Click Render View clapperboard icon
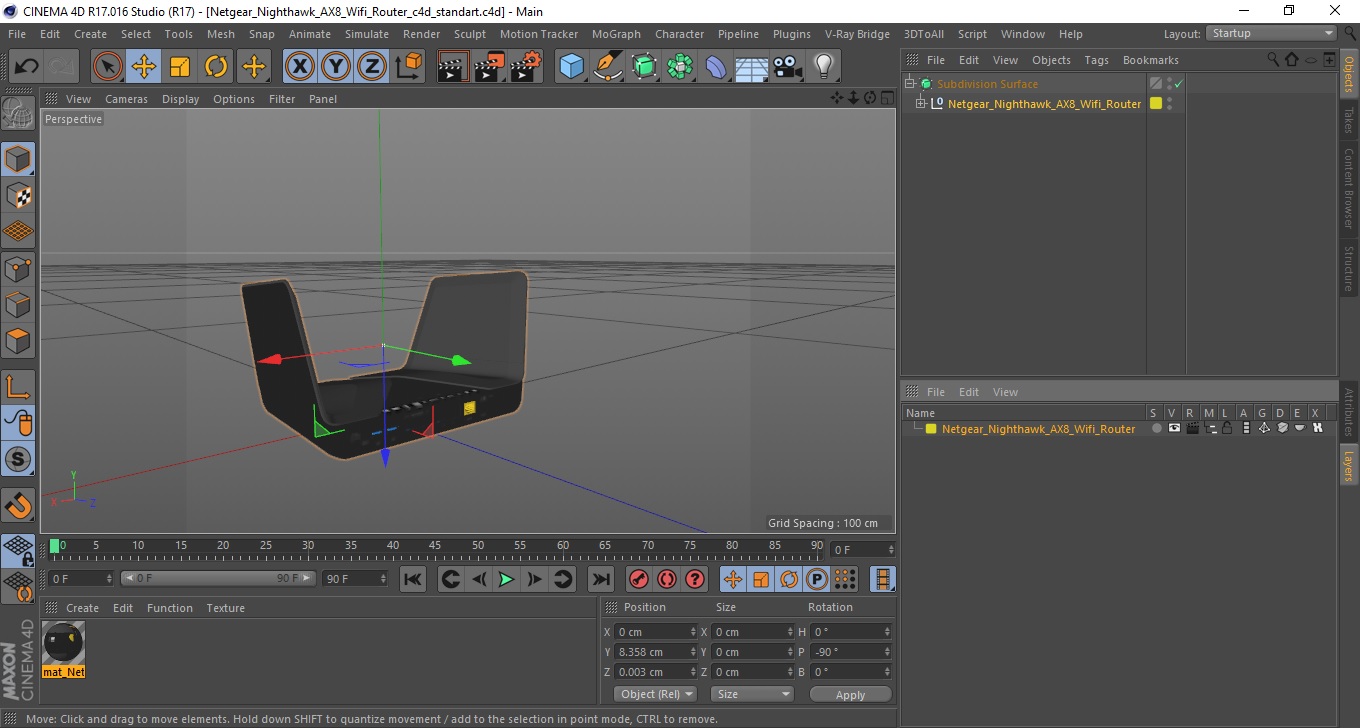 point(454,67)
